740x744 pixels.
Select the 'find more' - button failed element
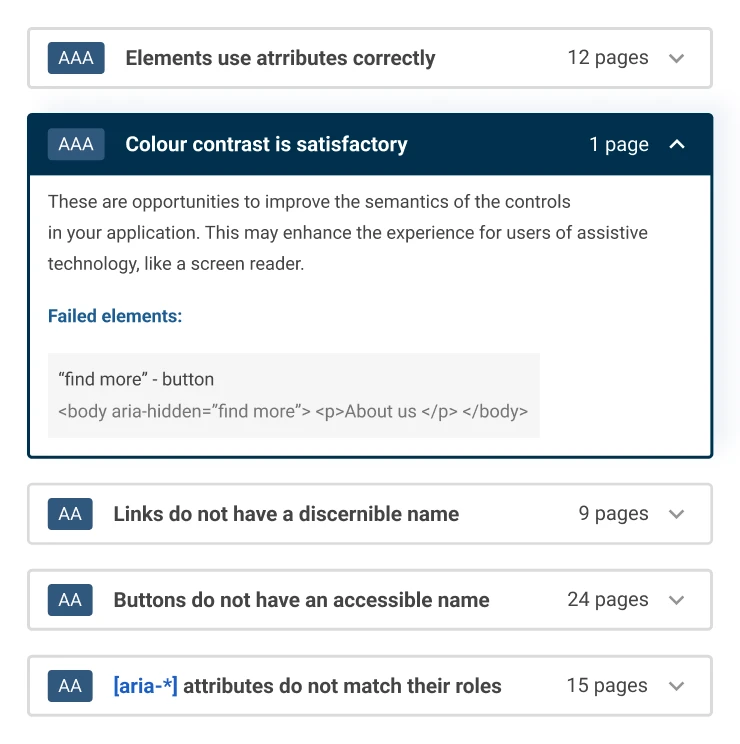[136, 379]
